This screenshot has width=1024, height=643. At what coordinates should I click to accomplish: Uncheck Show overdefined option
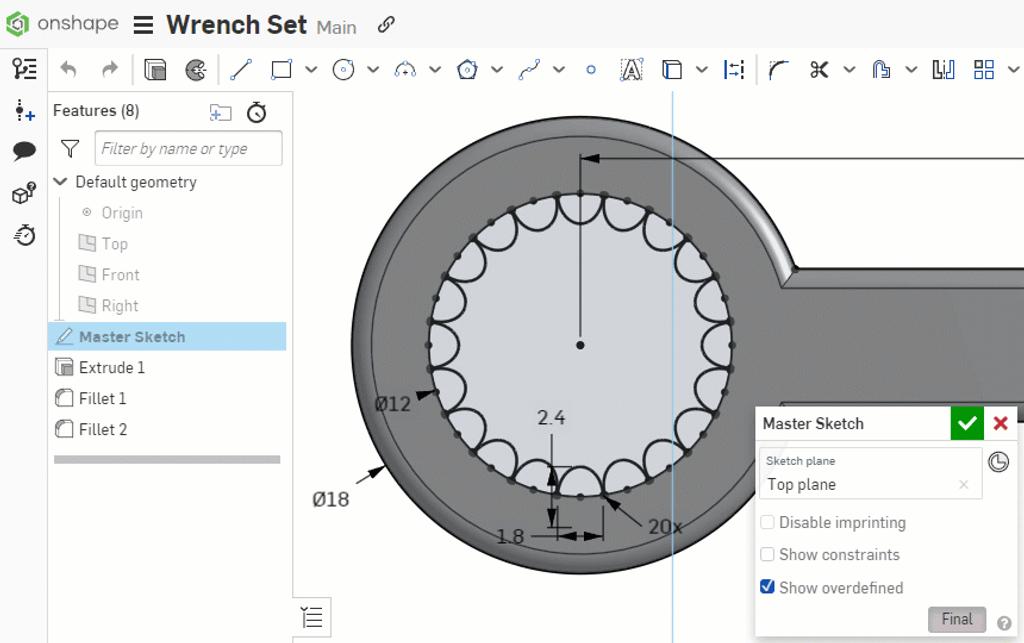click(x=767, y=588)
